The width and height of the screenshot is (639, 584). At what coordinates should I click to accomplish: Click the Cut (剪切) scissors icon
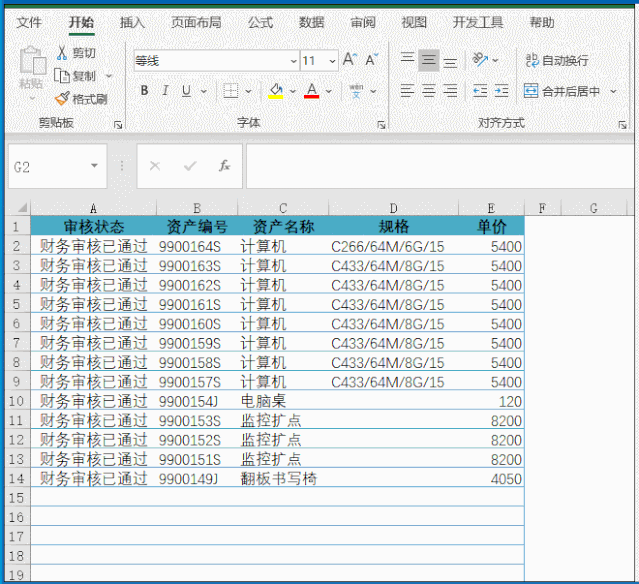tap(63, 53)
